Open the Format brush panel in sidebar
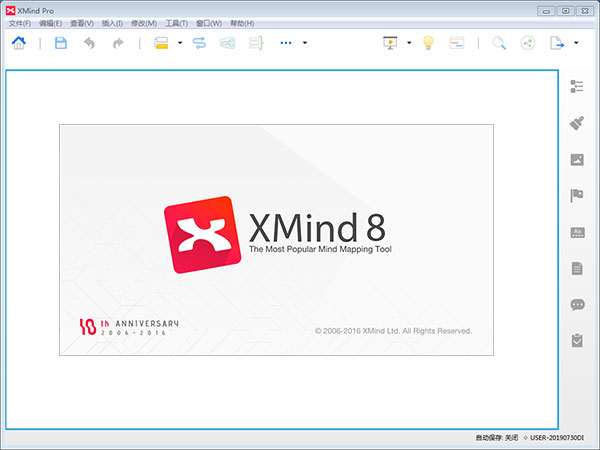Image resolution: width=600 pixels, height=450 pixels. pyautogui.click(x=577, y=123)
